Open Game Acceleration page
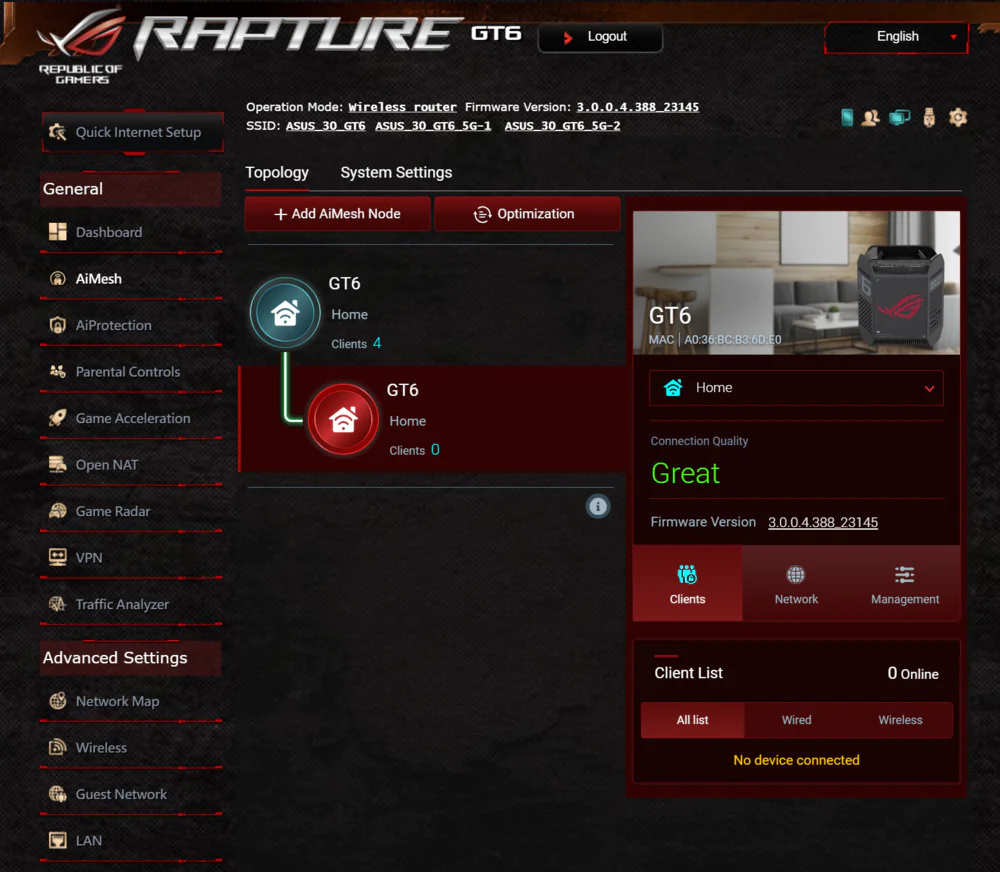 [131, 418]
